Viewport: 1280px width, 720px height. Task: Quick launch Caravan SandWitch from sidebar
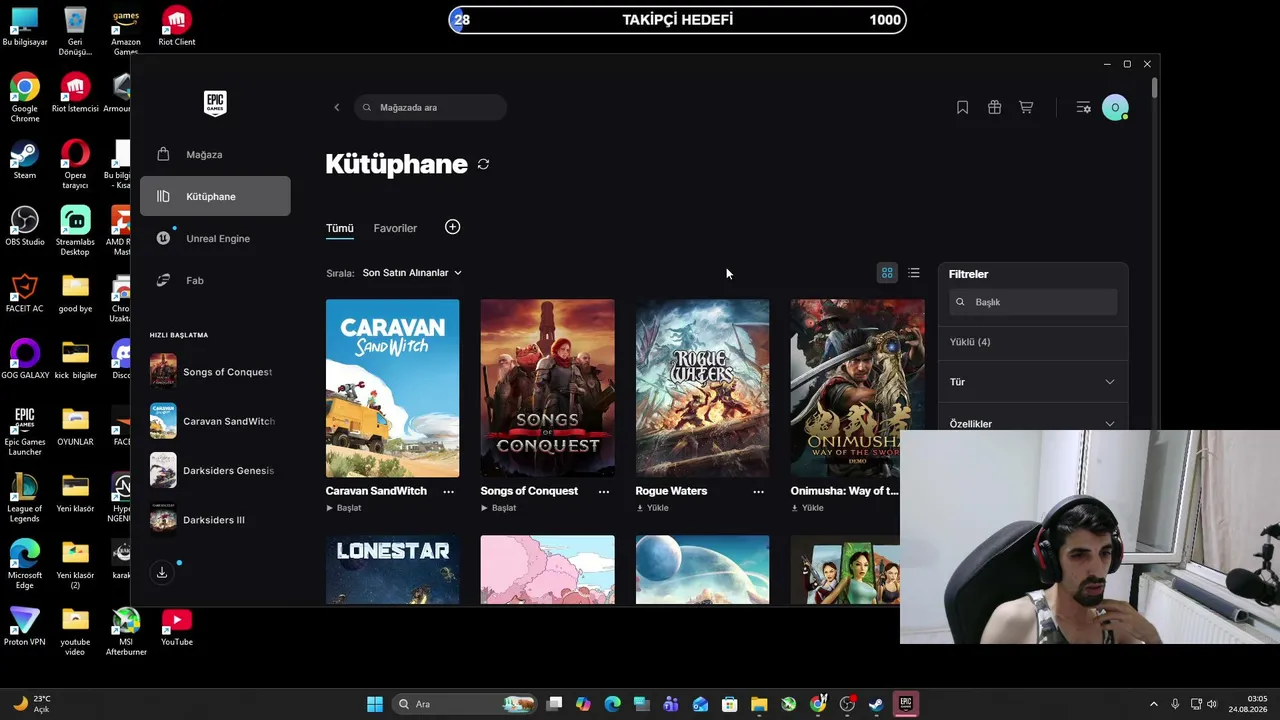click(x=215, y=421)
